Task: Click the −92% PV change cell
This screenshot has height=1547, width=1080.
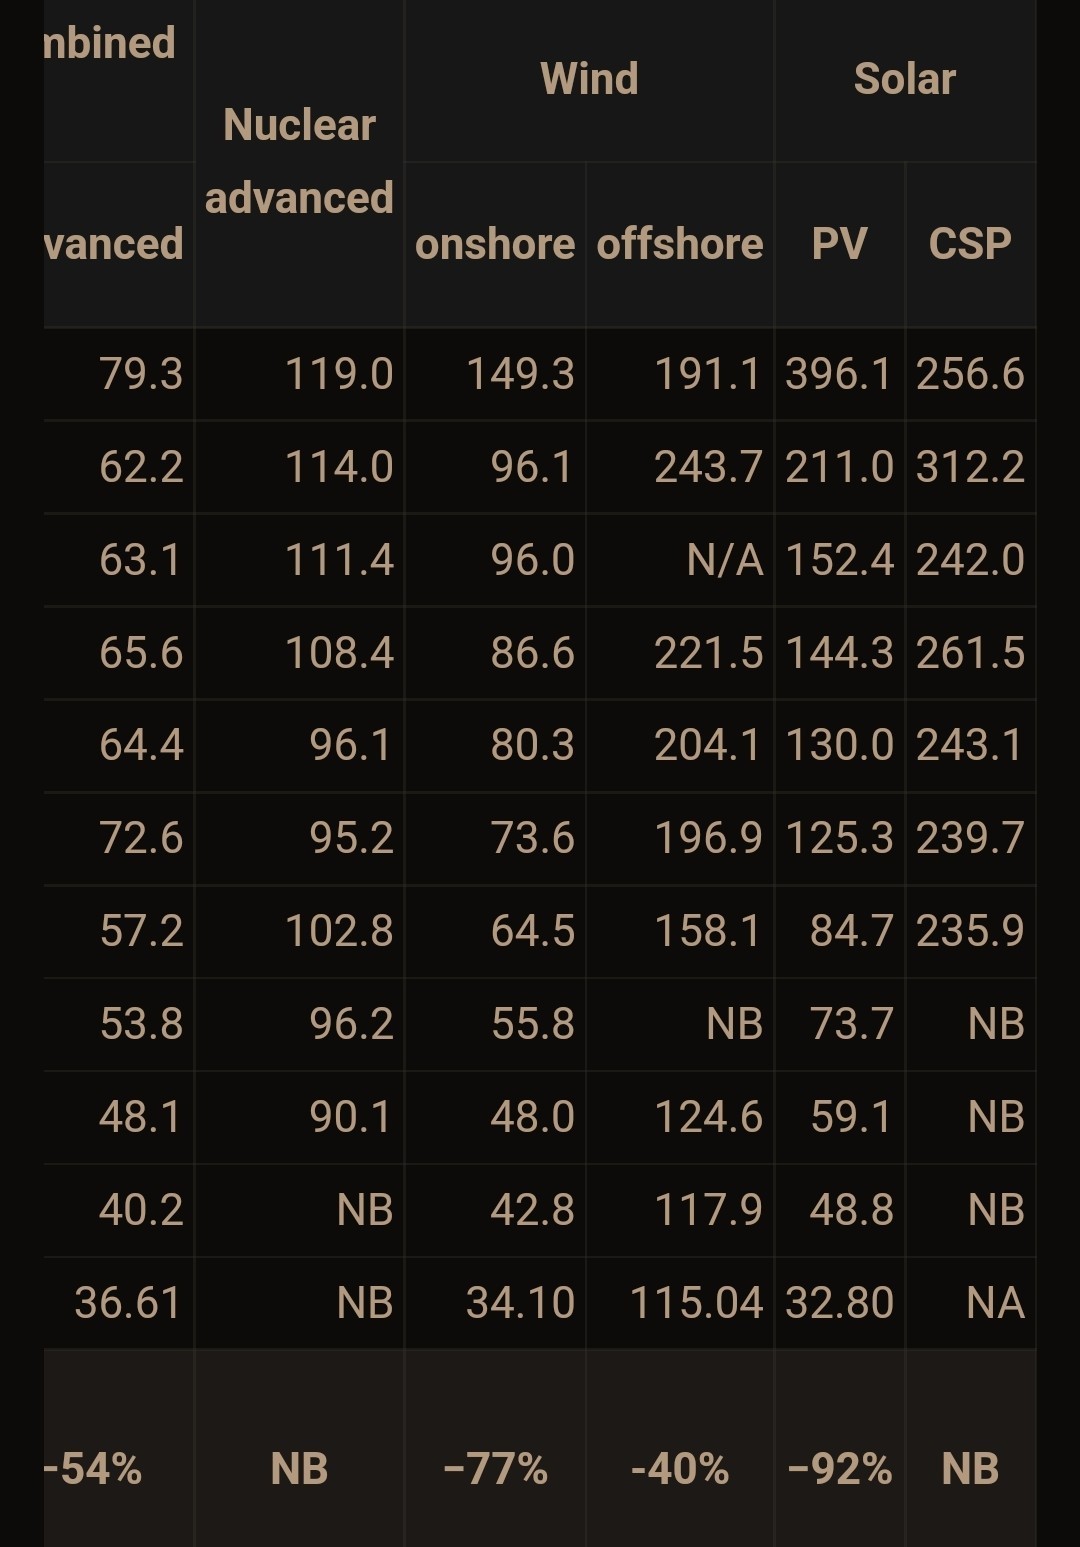Action: [x=840, y=1469]
